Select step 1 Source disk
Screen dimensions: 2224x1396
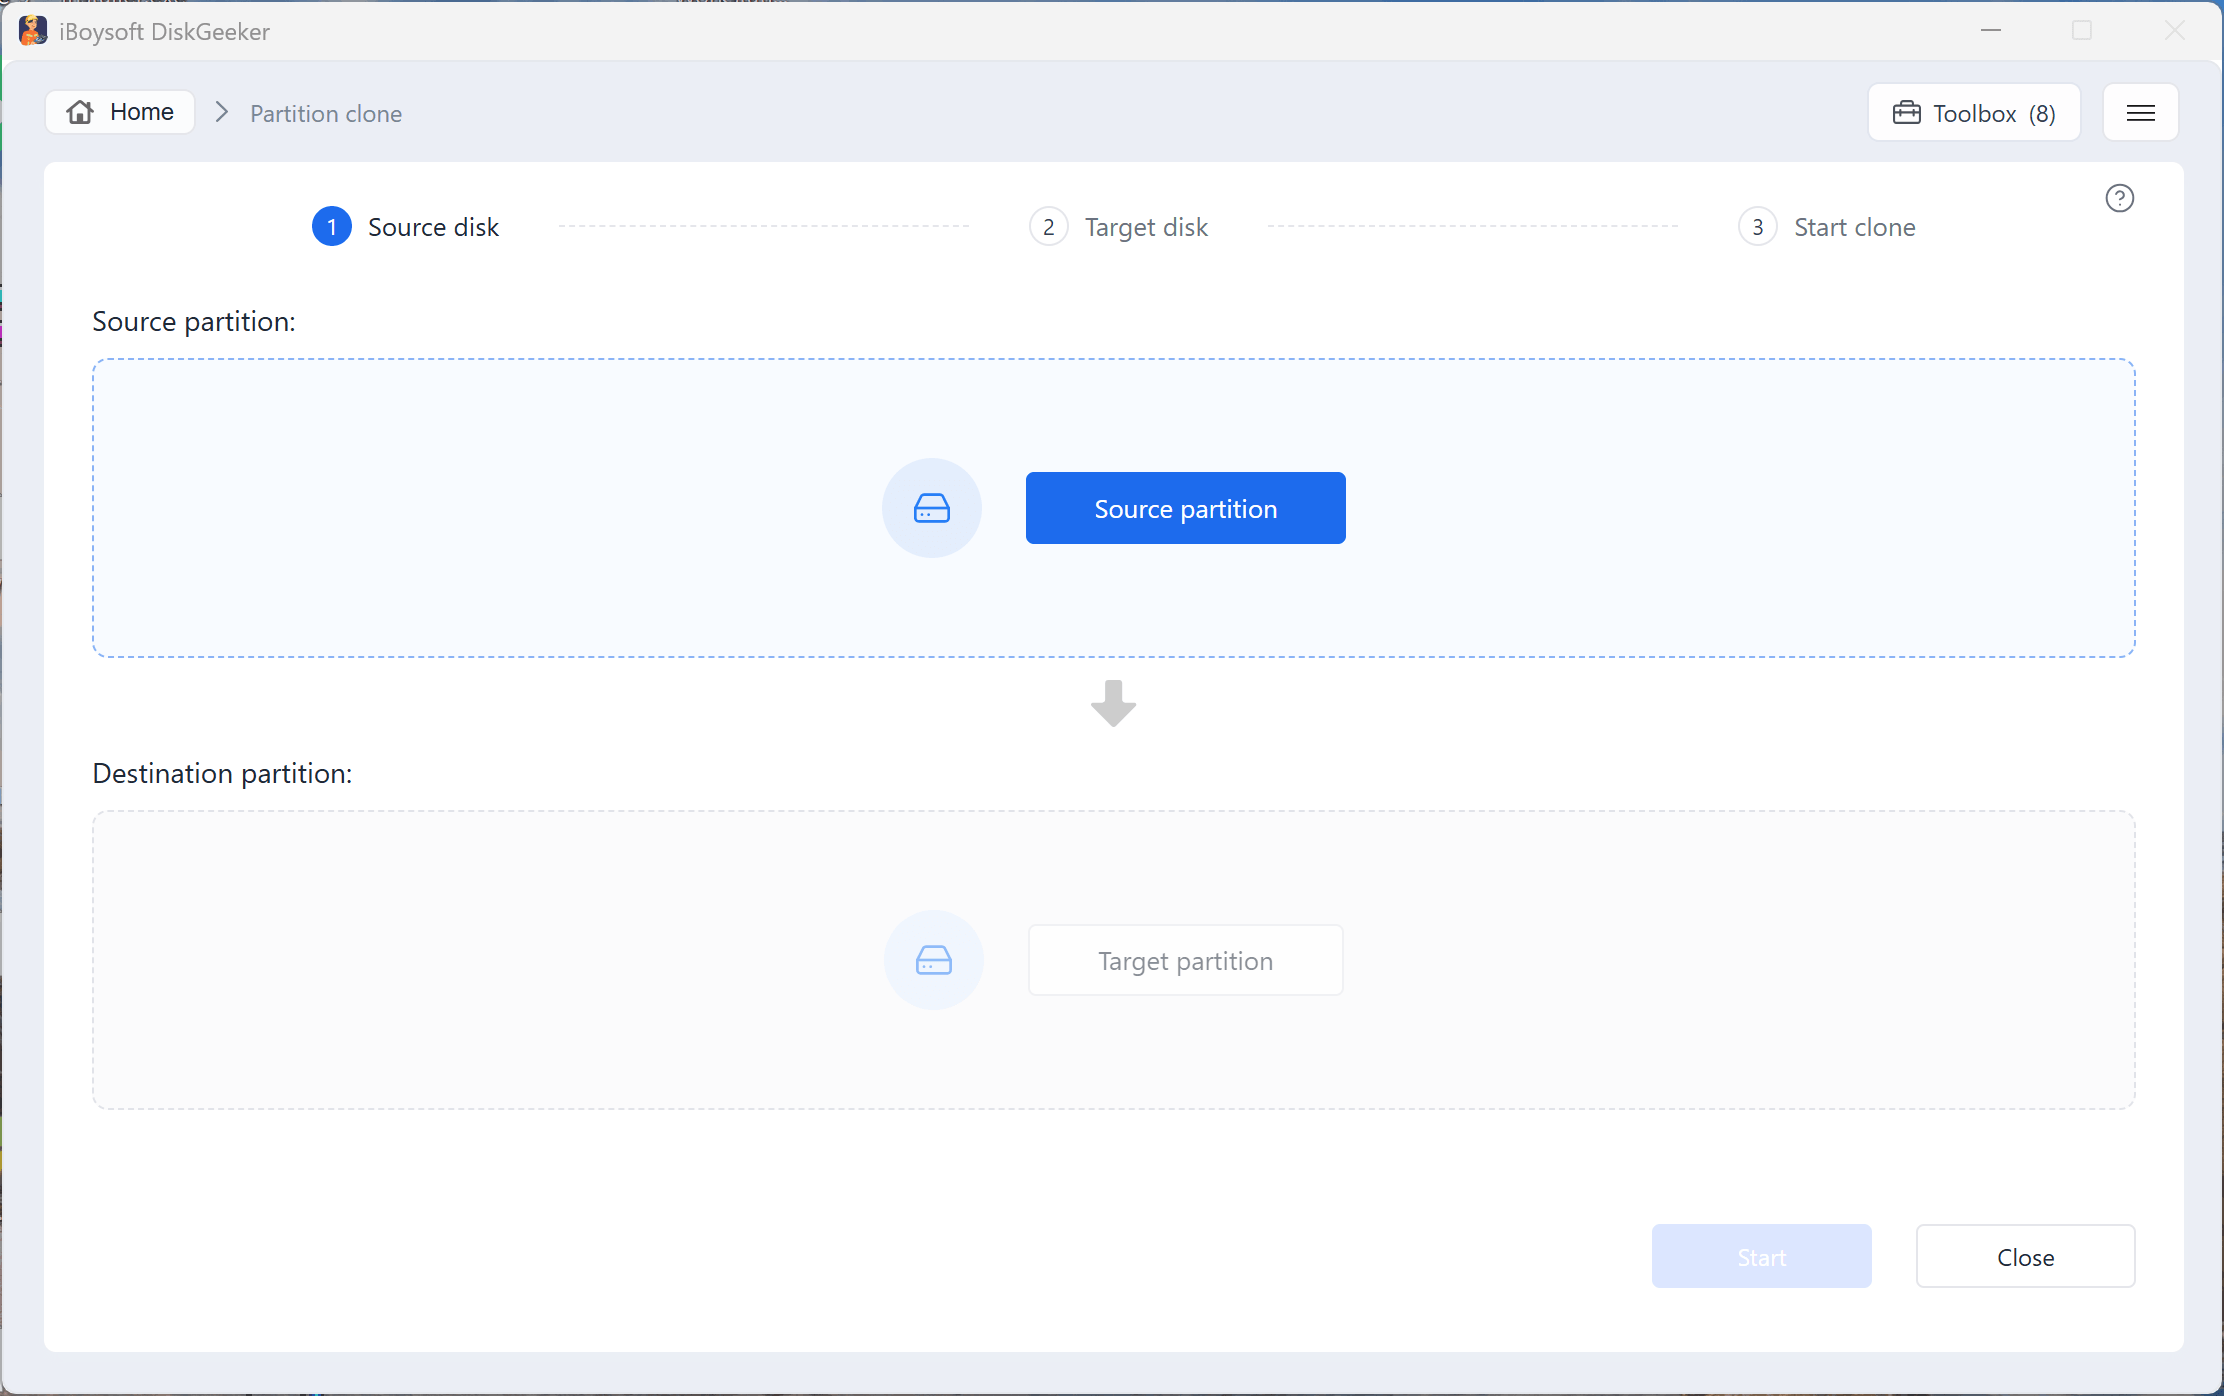406,227
